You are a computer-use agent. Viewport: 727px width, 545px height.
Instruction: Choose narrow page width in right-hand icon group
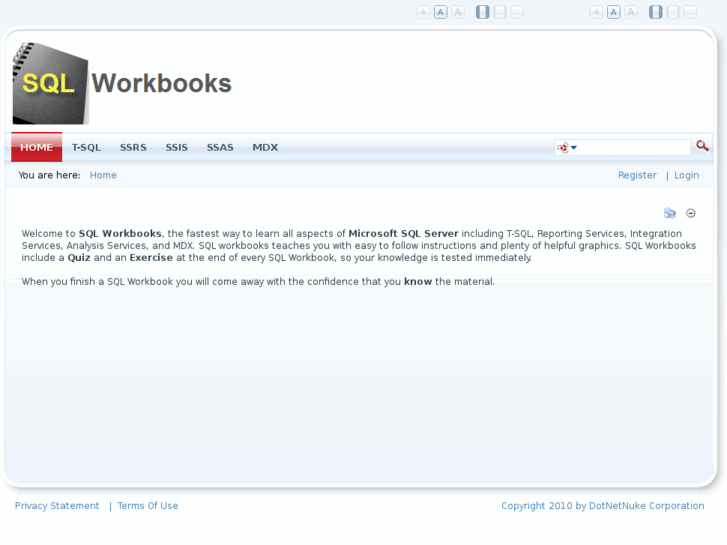tap(656, 12)
